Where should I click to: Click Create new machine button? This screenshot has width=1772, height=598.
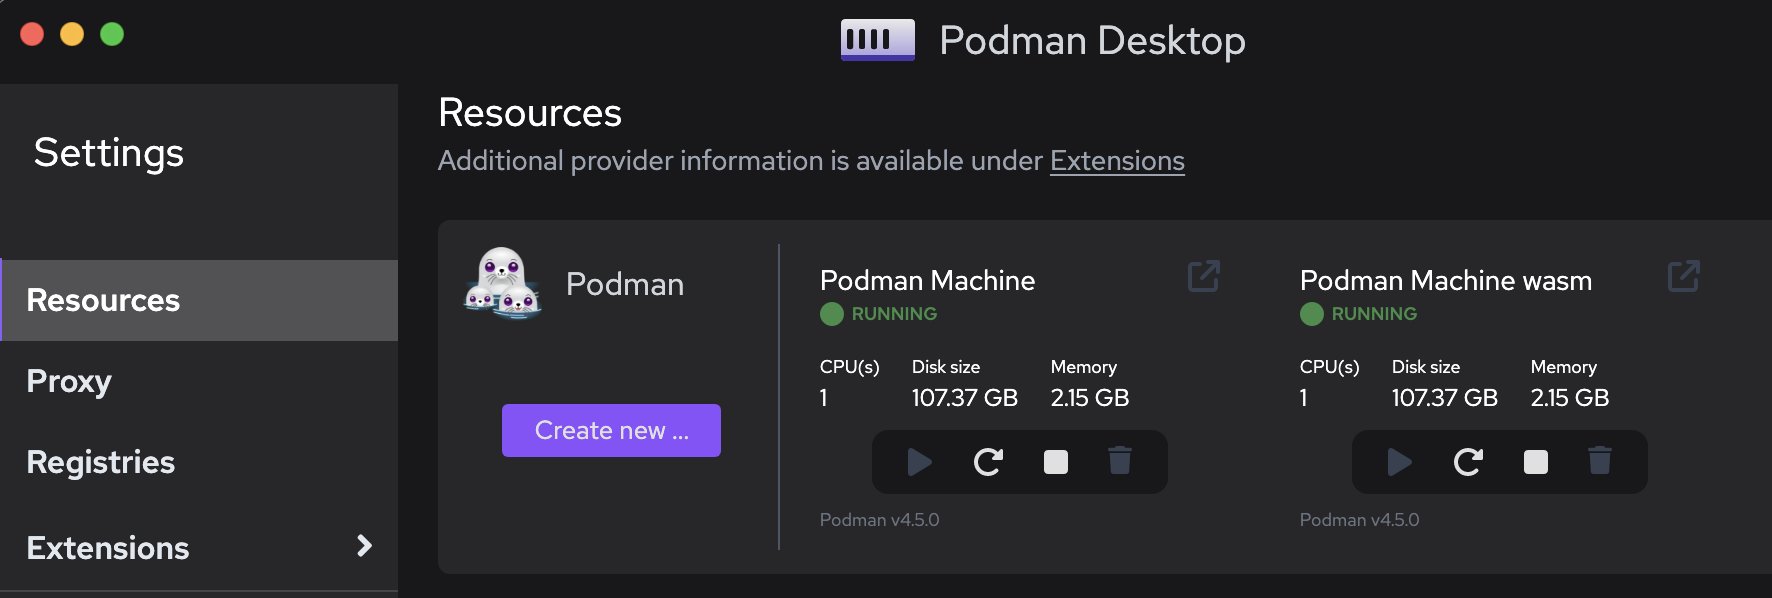pos(611,430)
